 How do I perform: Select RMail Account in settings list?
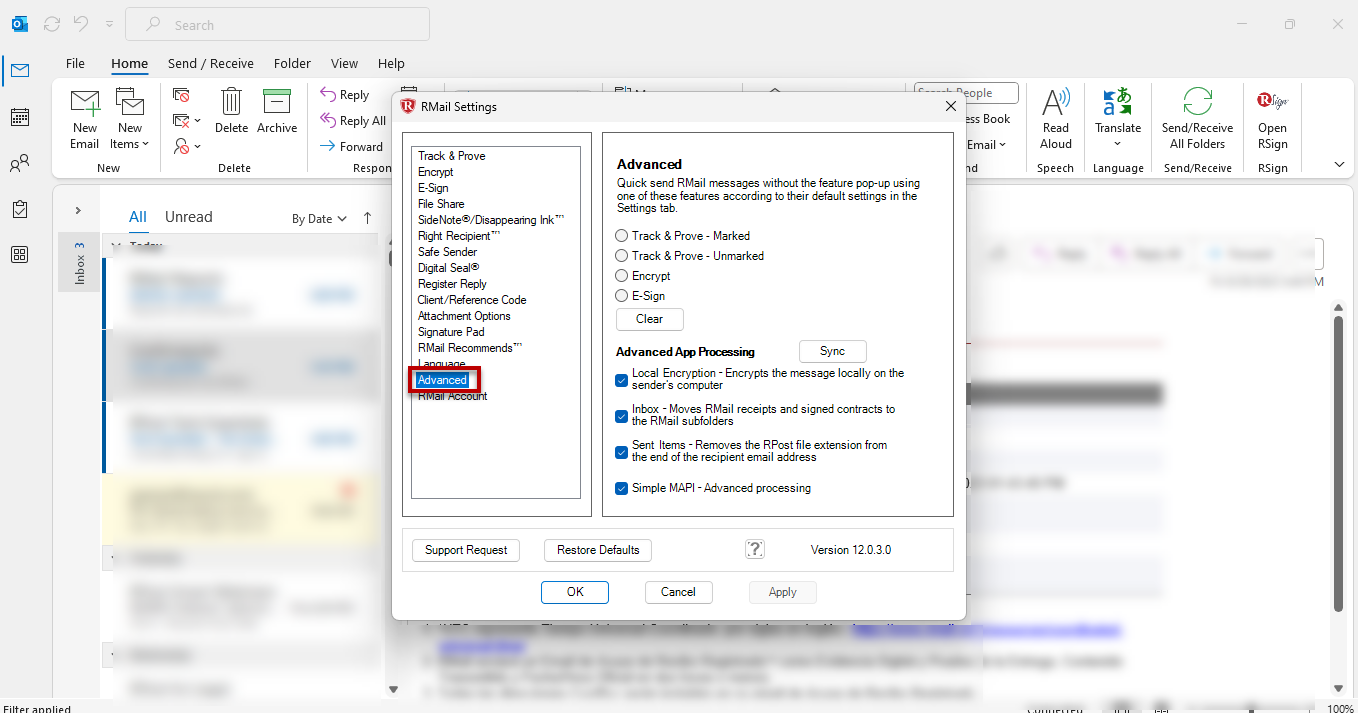tap(452, 396)
